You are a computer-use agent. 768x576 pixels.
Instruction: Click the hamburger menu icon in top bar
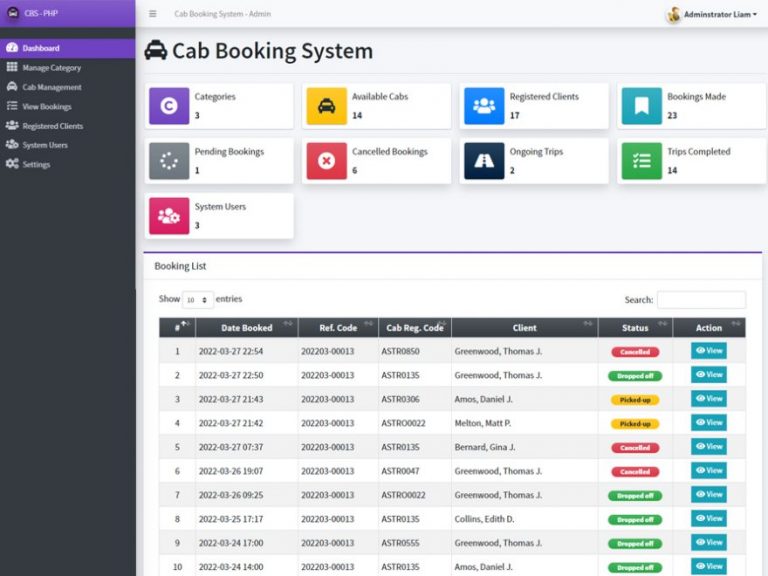152,14
